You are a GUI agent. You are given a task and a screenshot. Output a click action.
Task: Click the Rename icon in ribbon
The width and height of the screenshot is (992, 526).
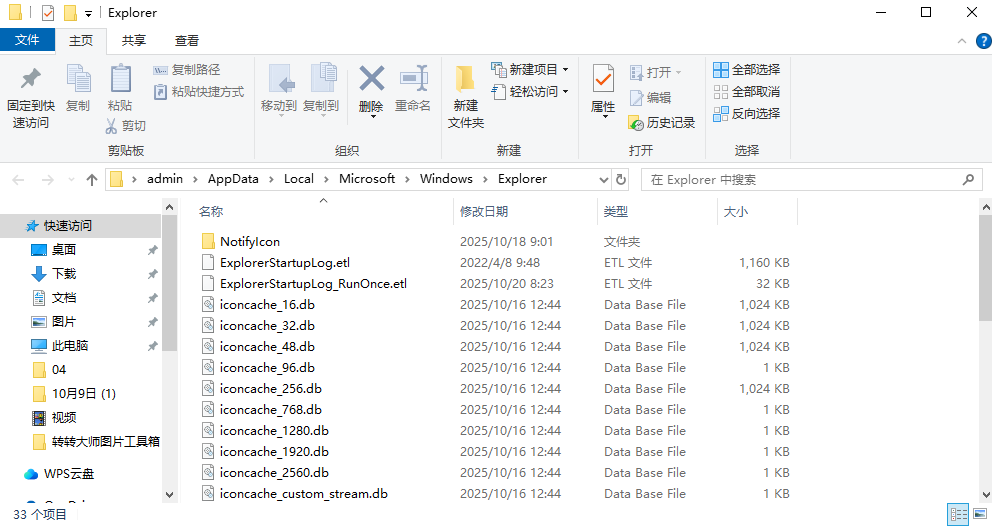tap(412, 79)
